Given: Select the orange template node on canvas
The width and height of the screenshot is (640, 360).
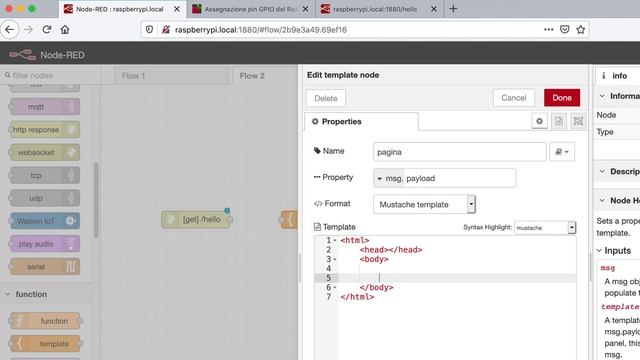Looking at the screenshot, I should (x=289, y=220).
